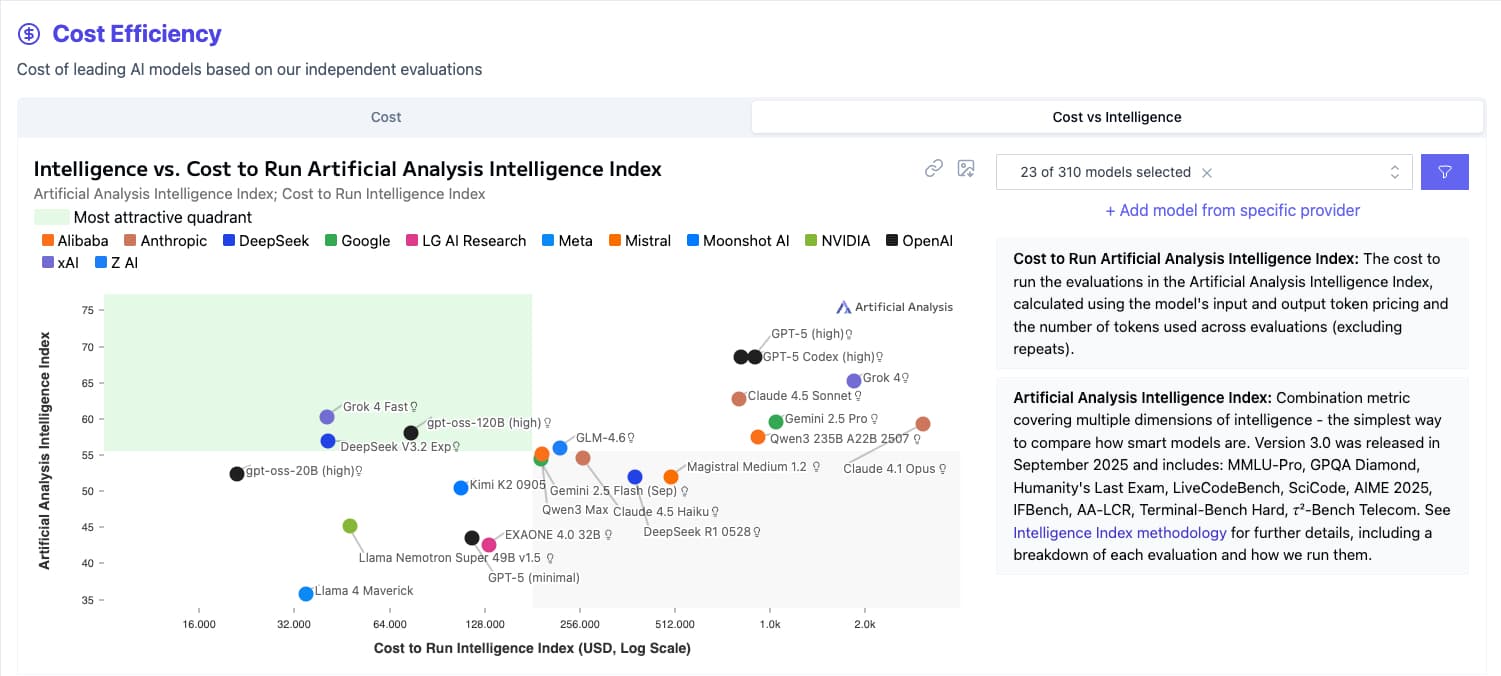Click the Most attractive quadrant green swatch

click(x=50, y=217)
